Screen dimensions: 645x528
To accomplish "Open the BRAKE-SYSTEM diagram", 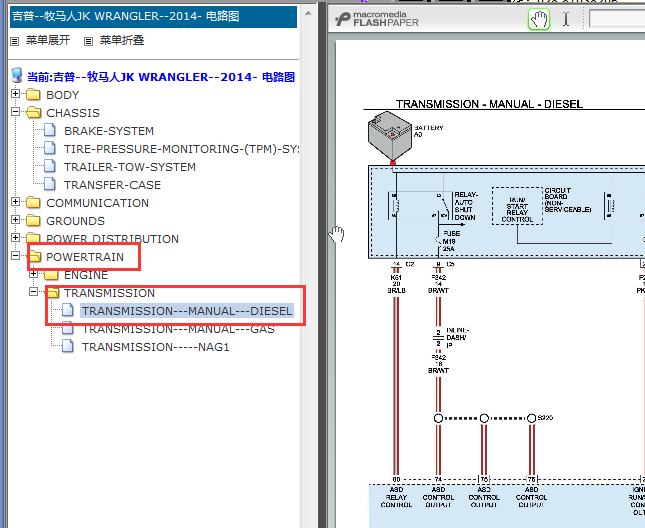I will 109,131.
